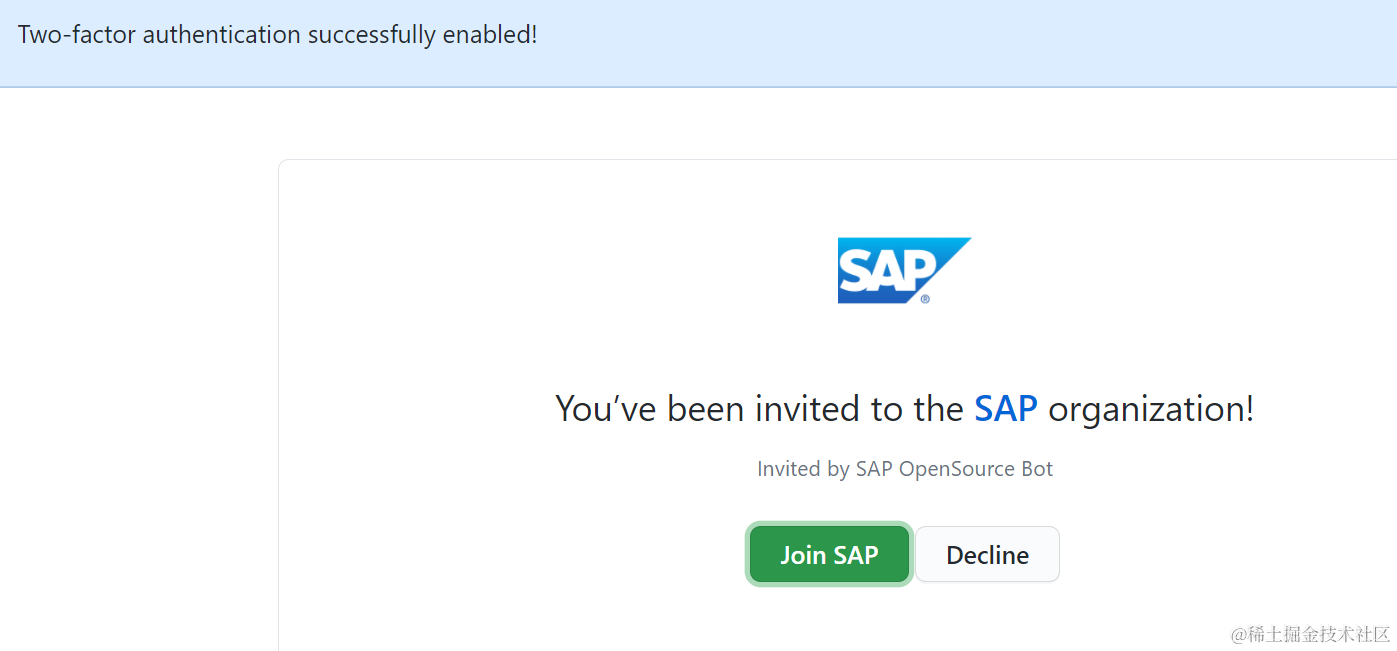Viewport: 1397px width, 651px height.
Task: Click the "SAP OpenSource Bot" inviter name
Action: point(954,469)
